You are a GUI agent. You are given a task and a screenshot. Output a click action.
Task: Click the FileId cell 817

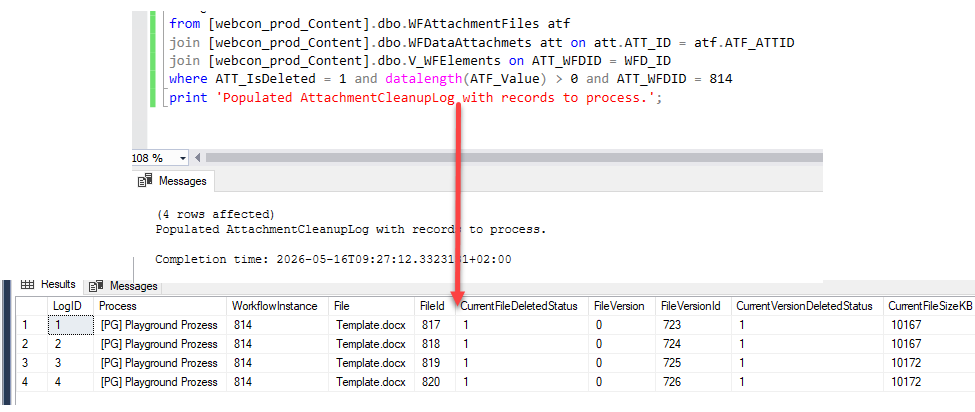(x=435, y=324)
